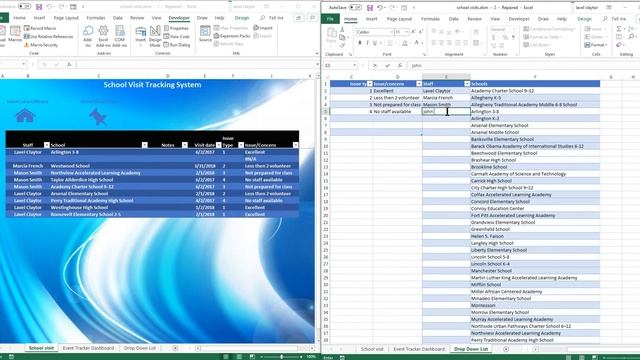Viewport: 640px width, 360px height.
Task: Confirm entry checkmark in right formula bar
Action: (387, 65)
